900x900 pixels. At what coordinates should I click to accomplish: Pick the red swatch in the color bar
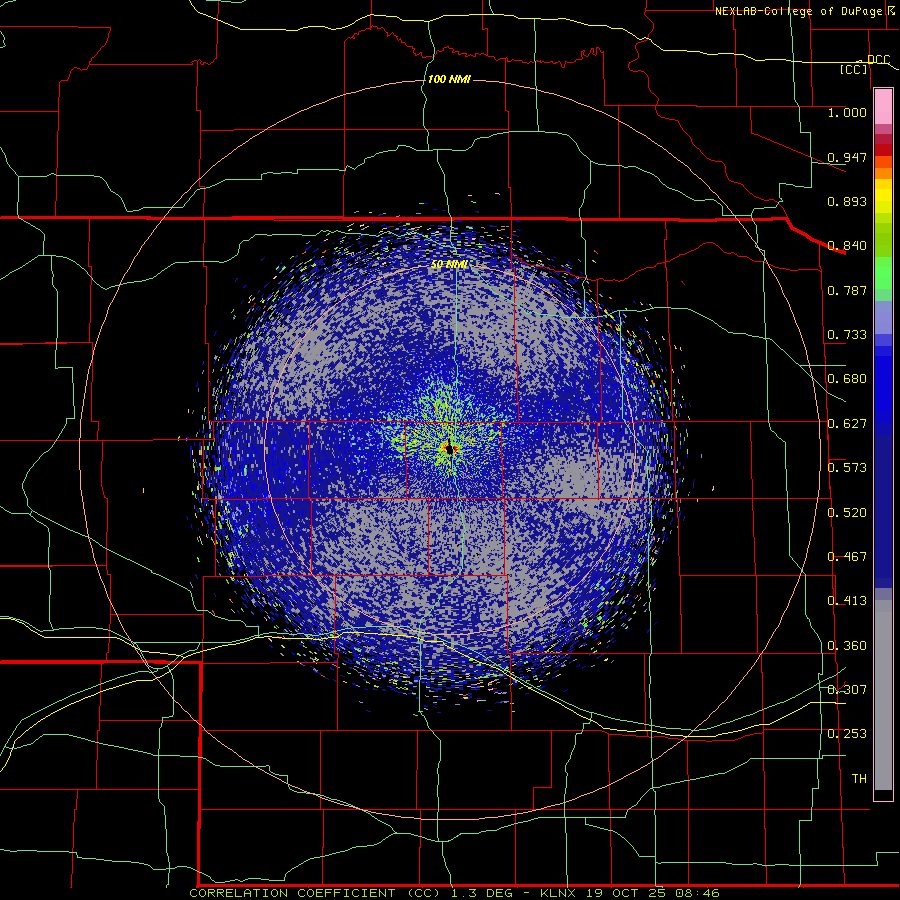point(883,149)
